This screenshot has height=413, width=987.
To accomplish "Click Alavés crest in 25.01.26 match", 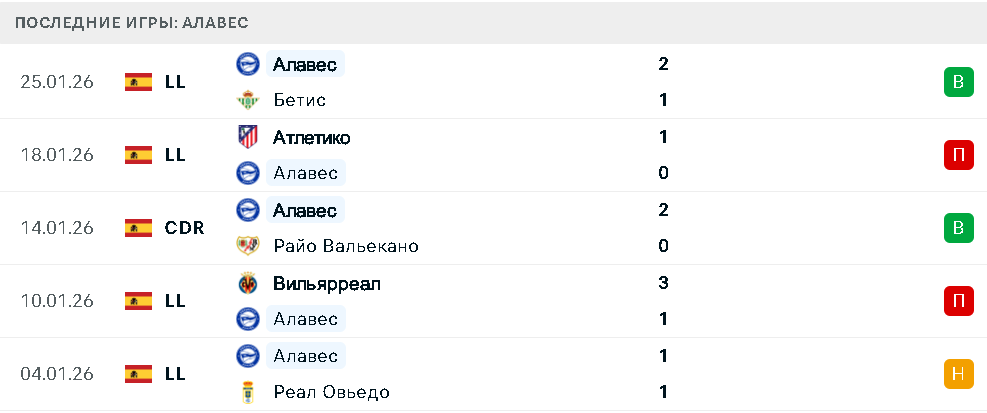I will point(246,64).
